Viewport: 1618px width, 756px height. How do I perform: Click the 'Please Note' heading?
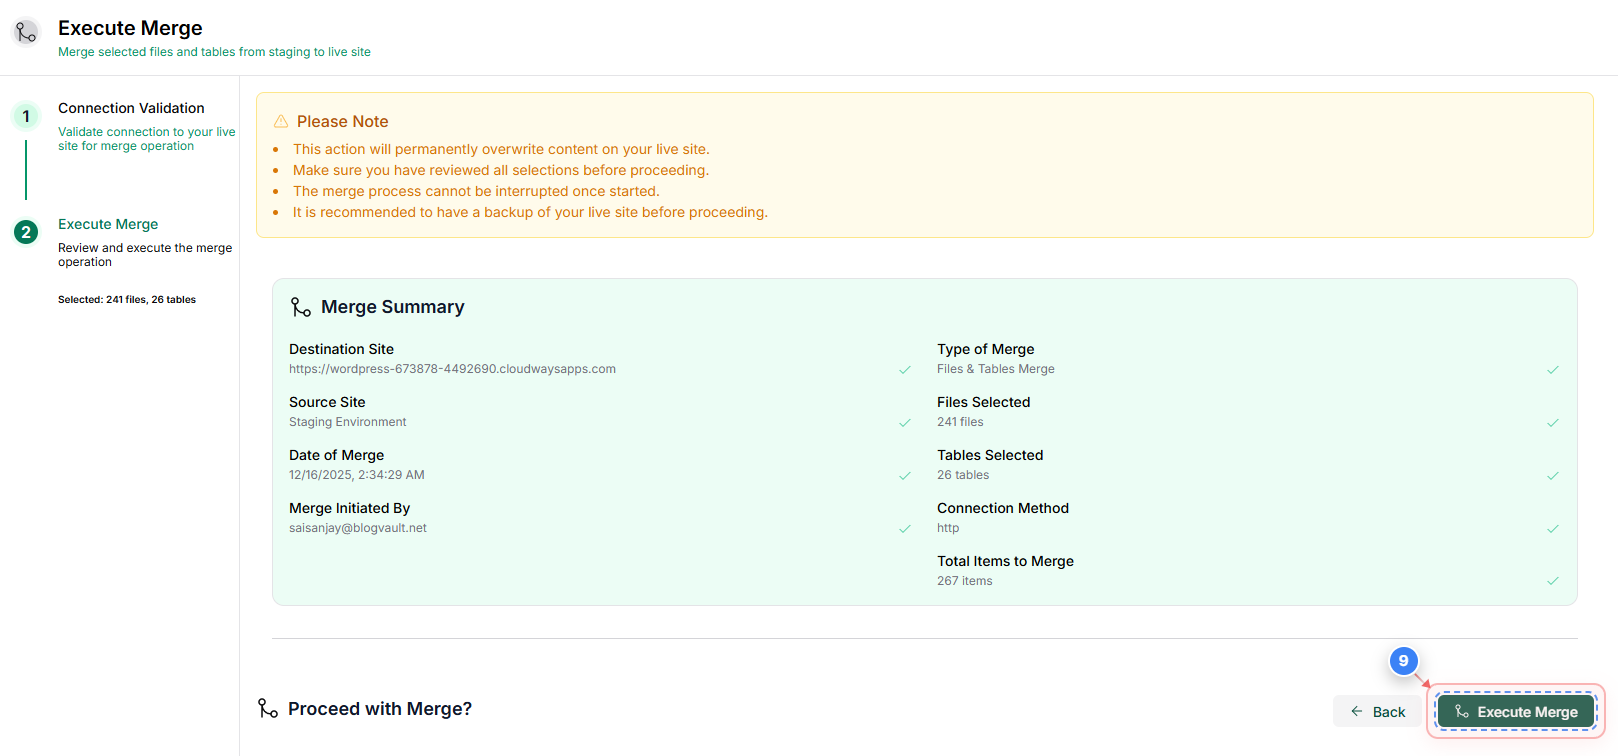(x=343, y=121)
